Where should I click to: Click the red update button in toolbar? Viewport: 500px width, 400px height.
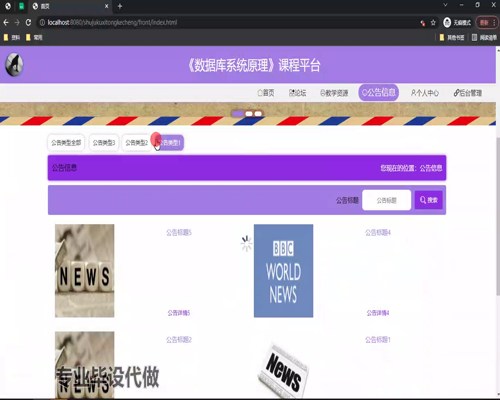coord(487,22)
